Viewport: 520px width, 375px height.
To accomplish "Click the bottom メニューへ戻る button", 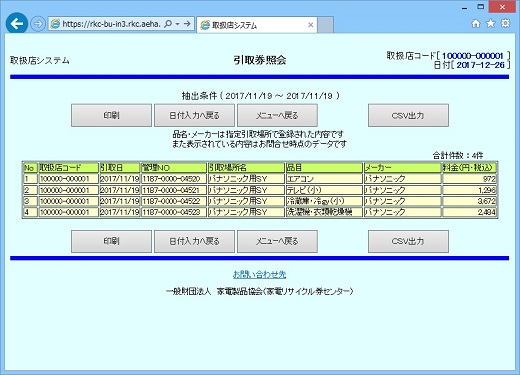I will pos(277,241).
